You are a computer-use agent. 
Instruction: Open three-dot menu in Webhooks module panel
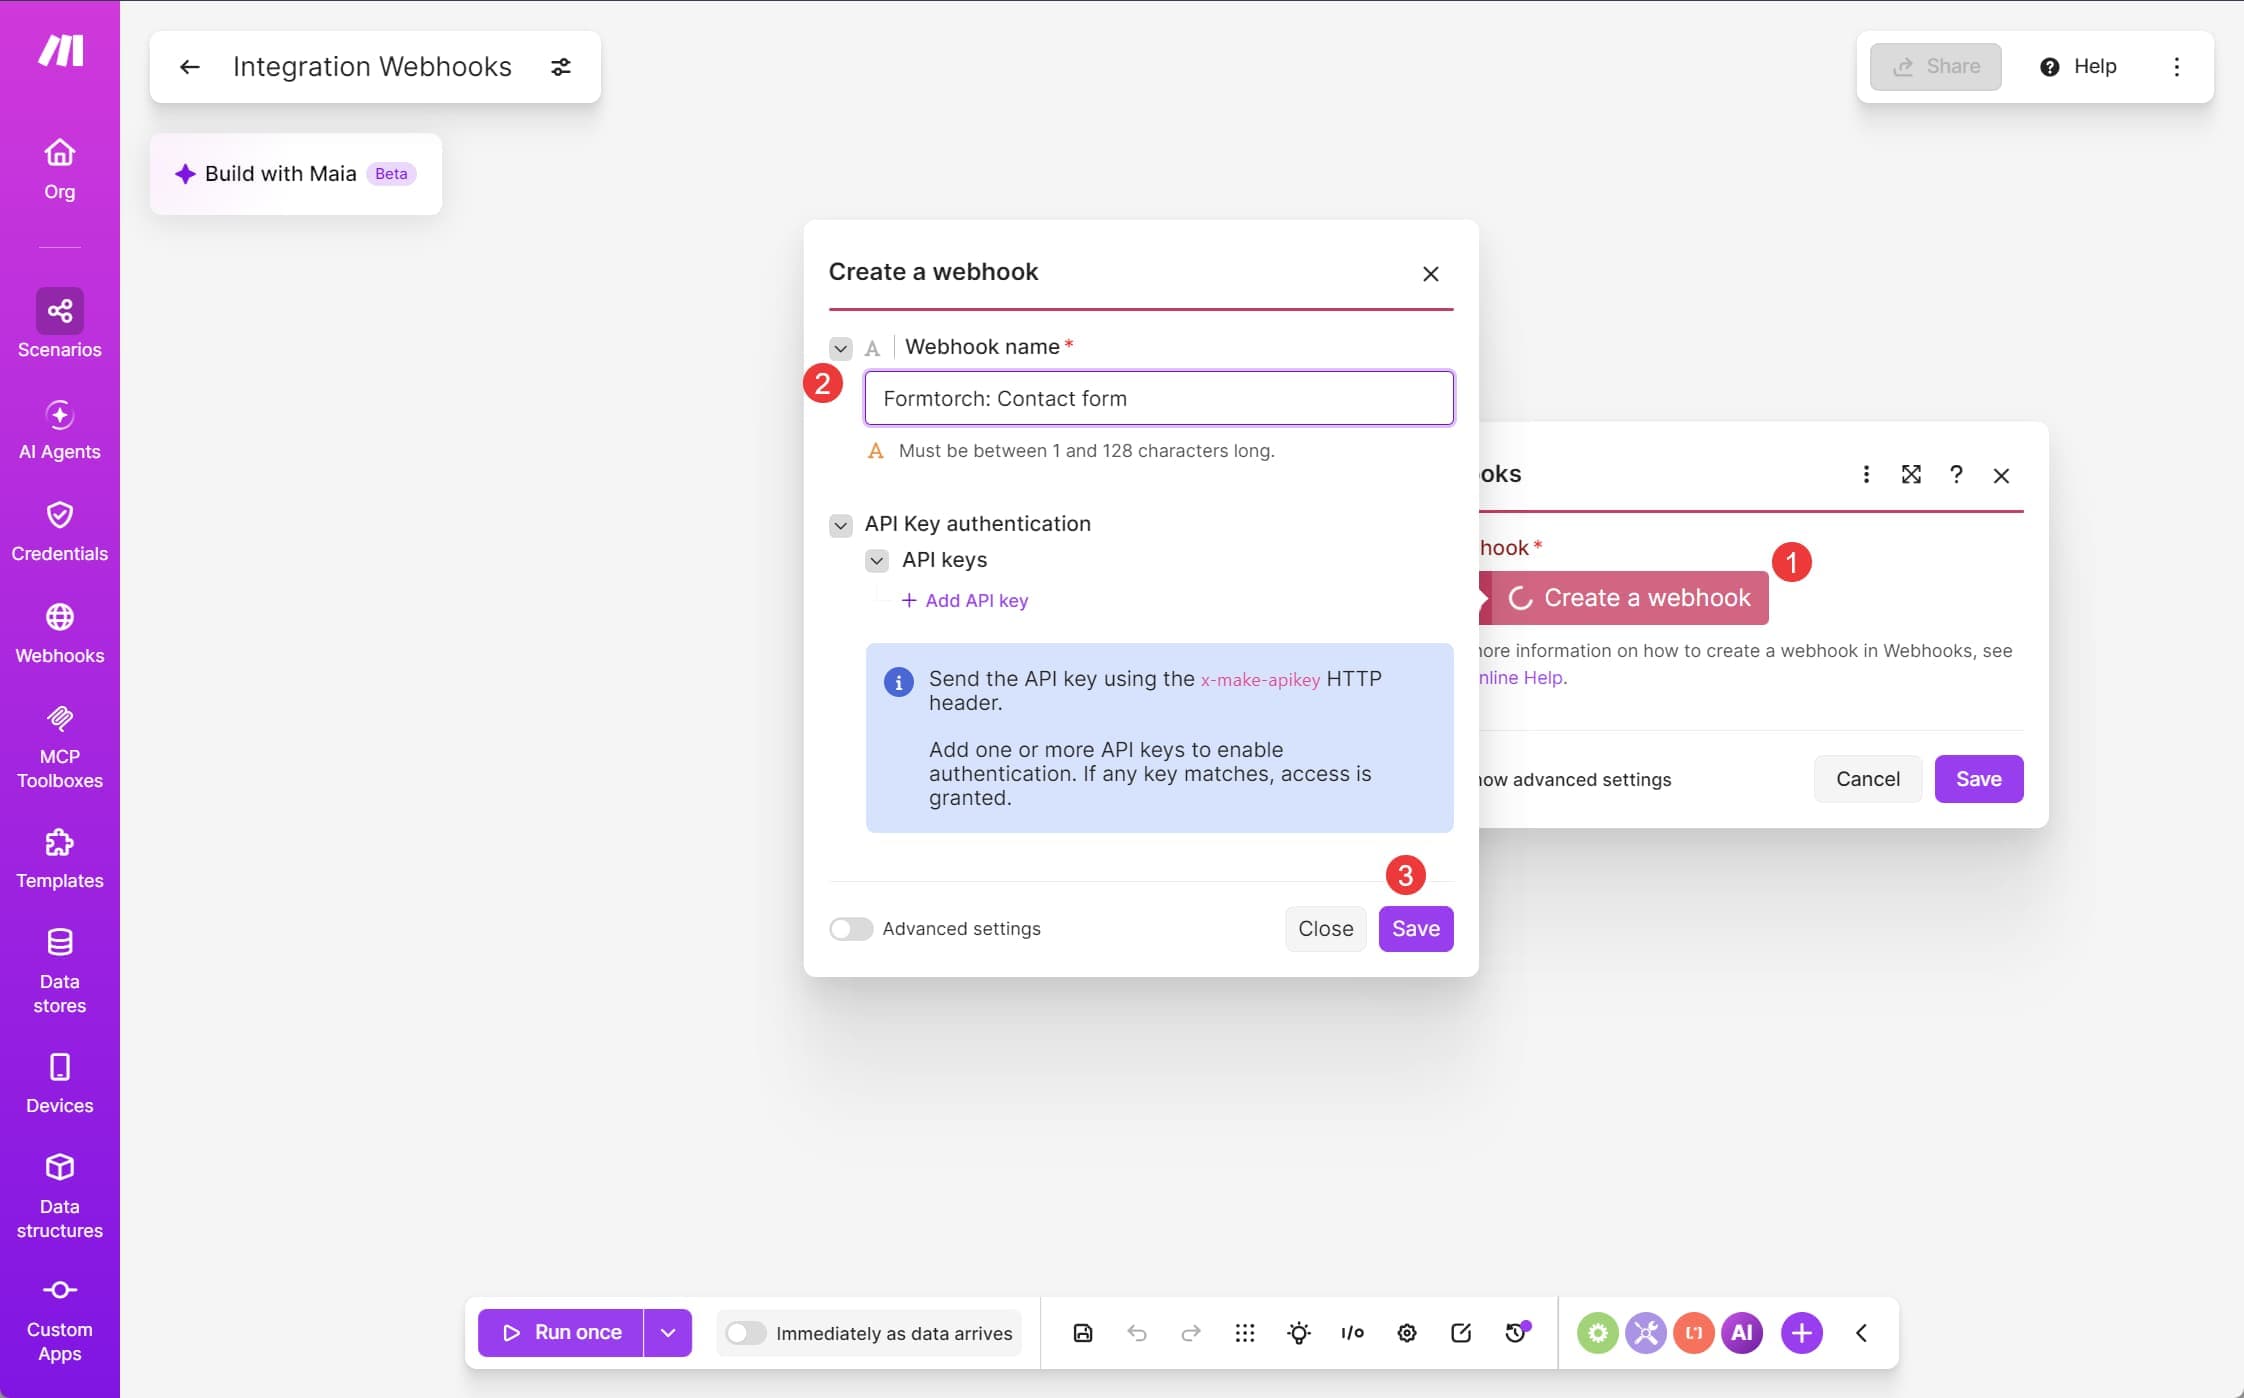(1866, 474)
